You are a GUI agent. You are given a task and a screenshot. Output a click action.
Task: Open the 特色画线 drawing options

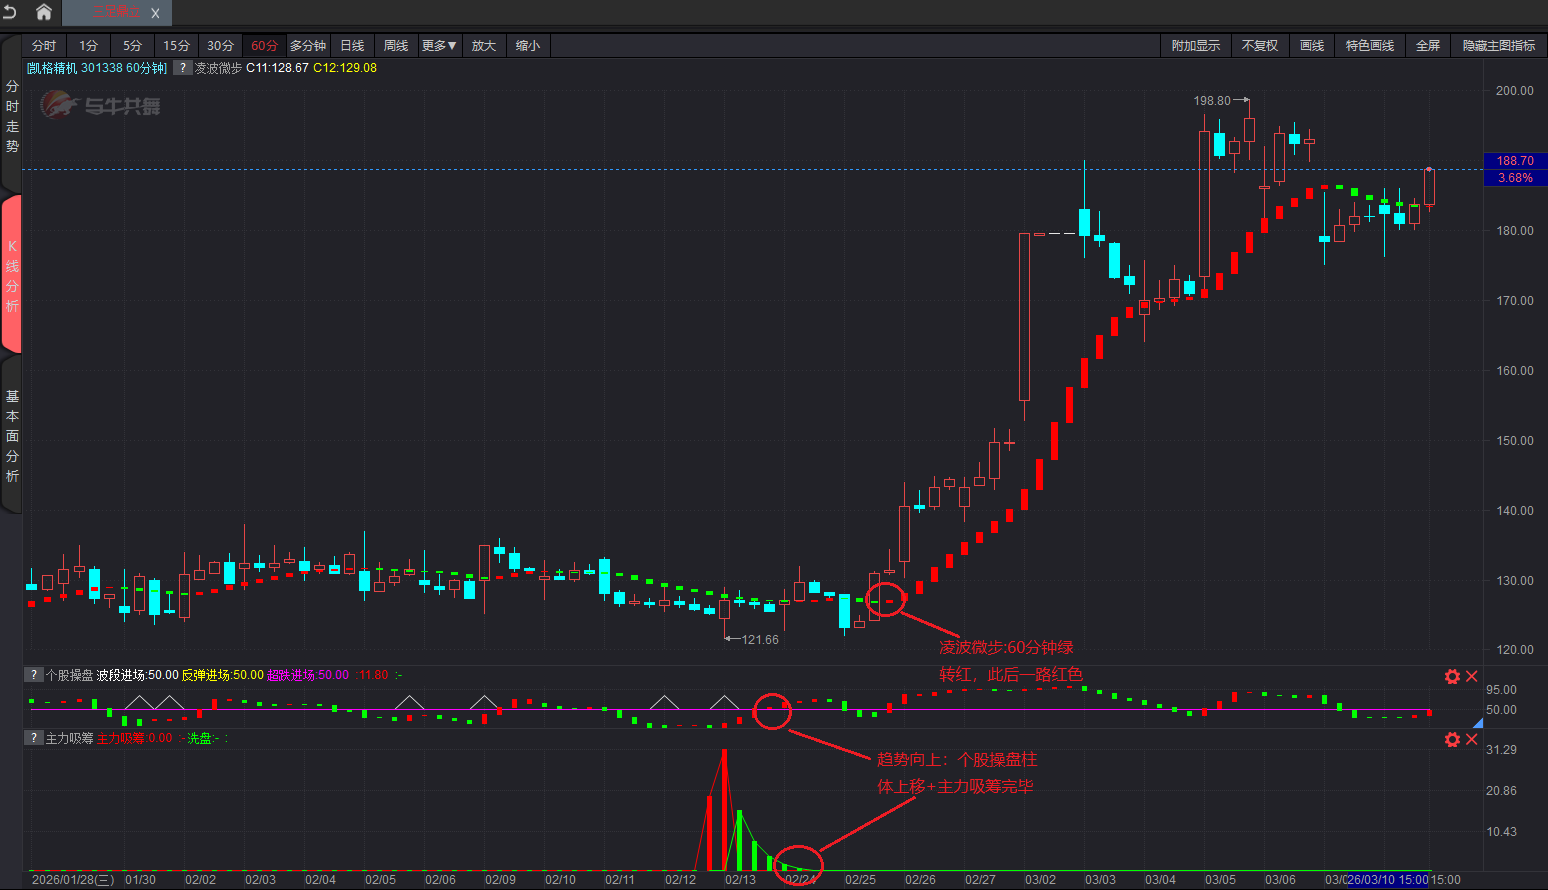1369,46
